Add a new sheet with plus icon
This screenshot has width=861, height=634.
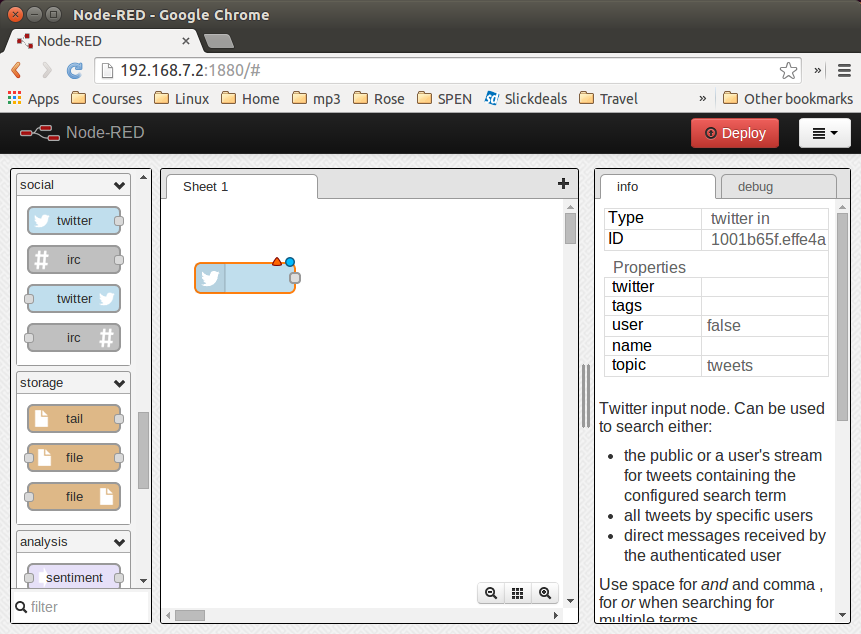coord(563,183)
